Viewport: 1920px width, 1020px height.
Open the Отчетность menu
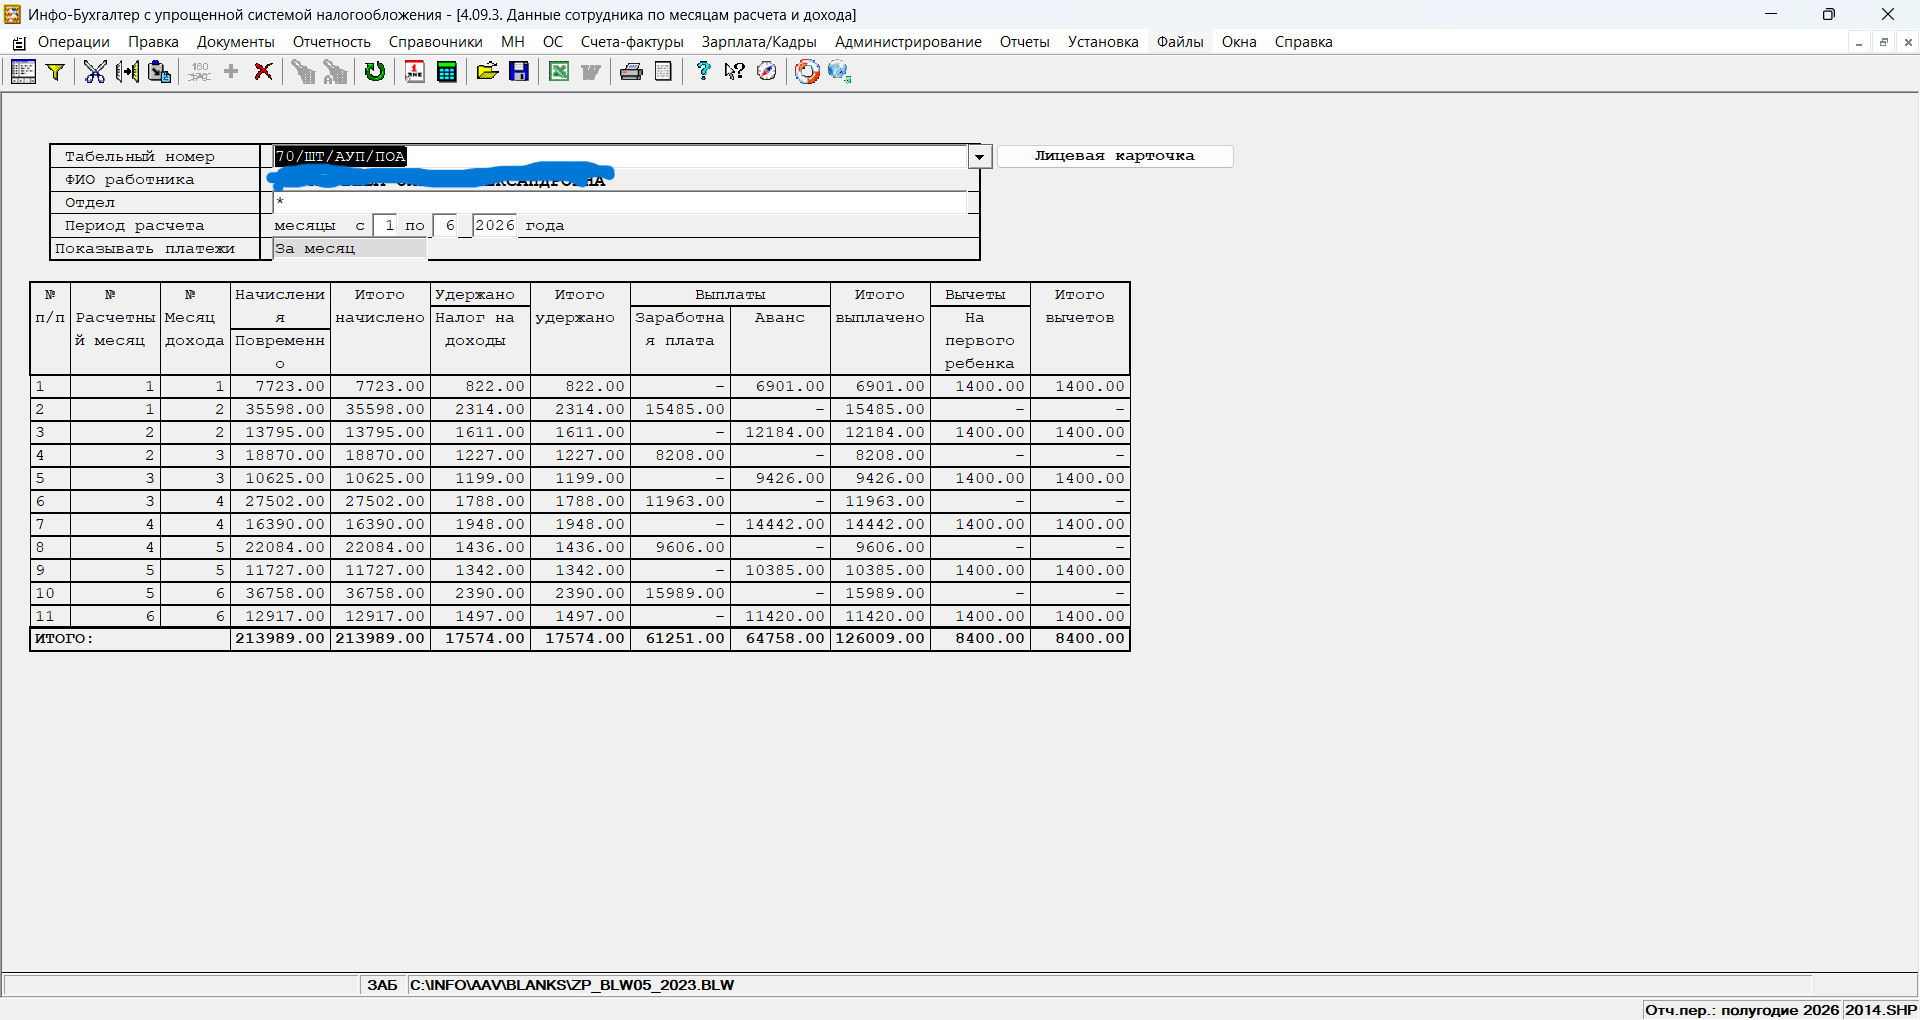point(332,42)
